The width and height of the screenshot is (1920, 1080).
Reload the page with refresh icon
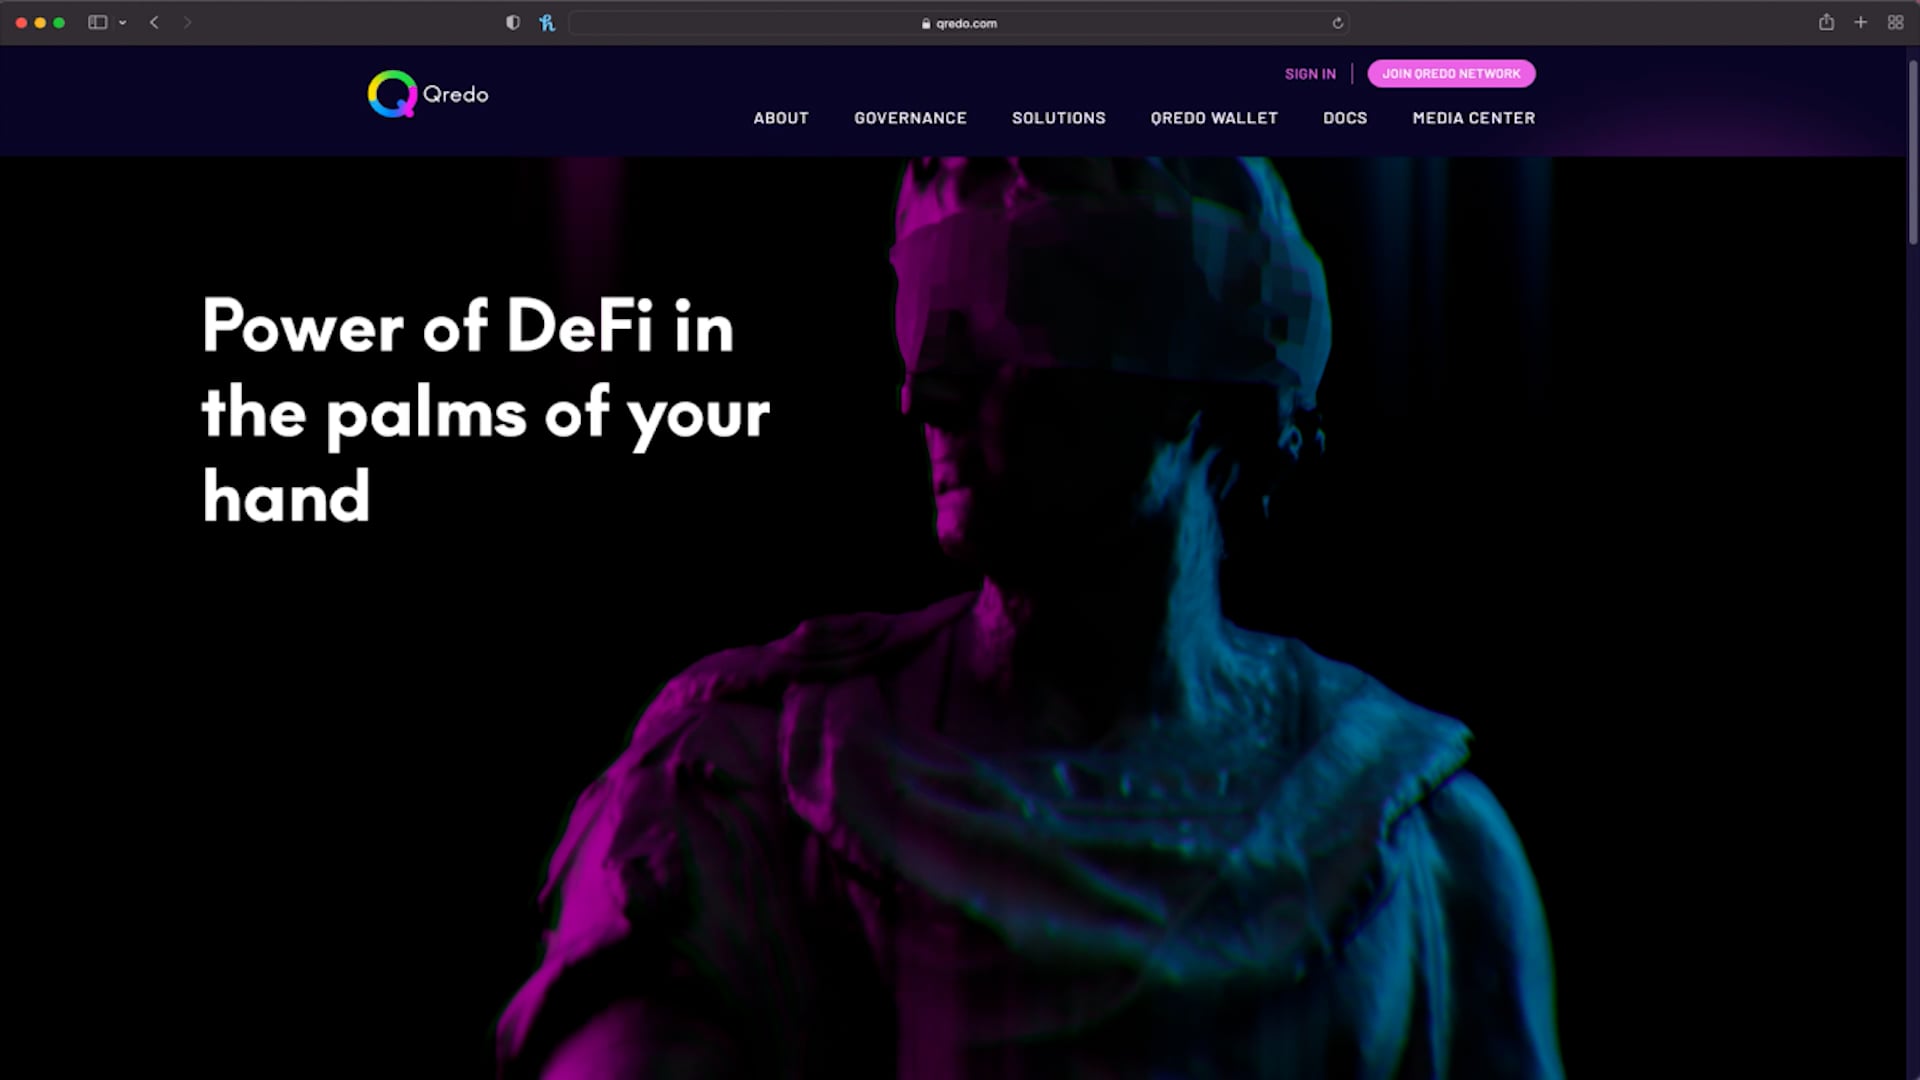[1337, 23]
